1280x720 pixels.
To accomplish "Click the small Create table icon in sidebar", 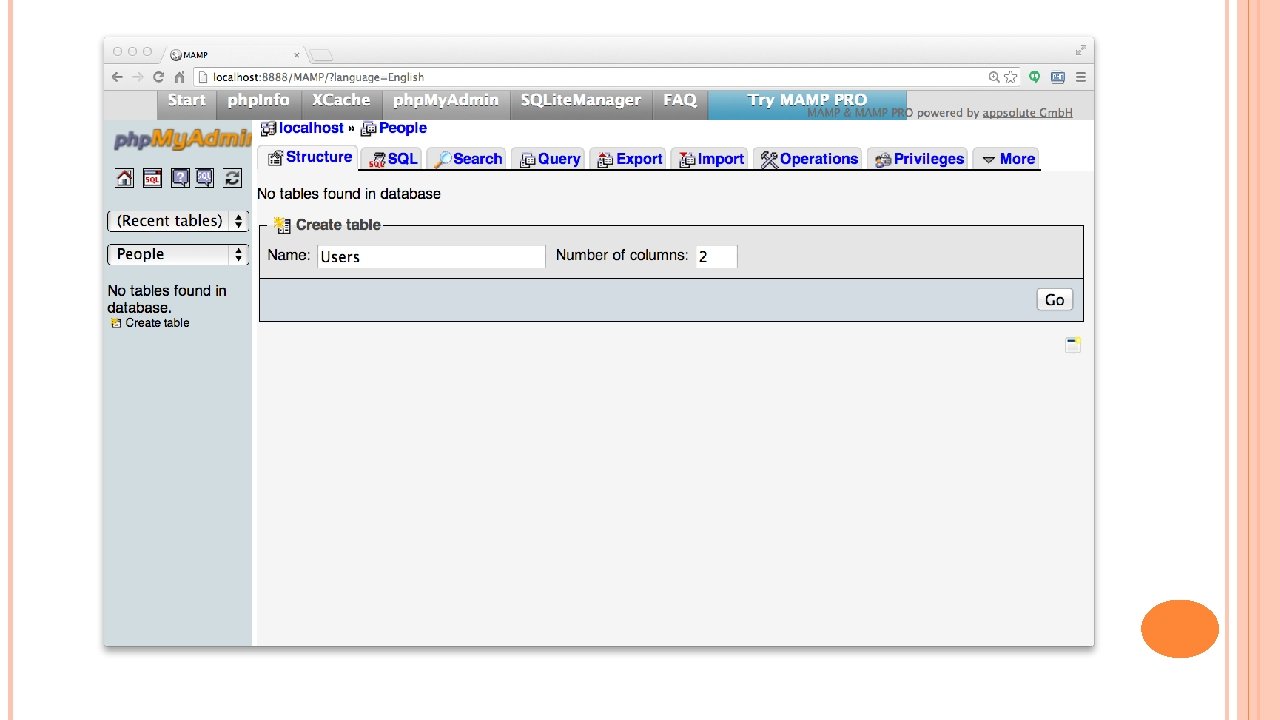I will pyautogui.click(x=115, y=323).
